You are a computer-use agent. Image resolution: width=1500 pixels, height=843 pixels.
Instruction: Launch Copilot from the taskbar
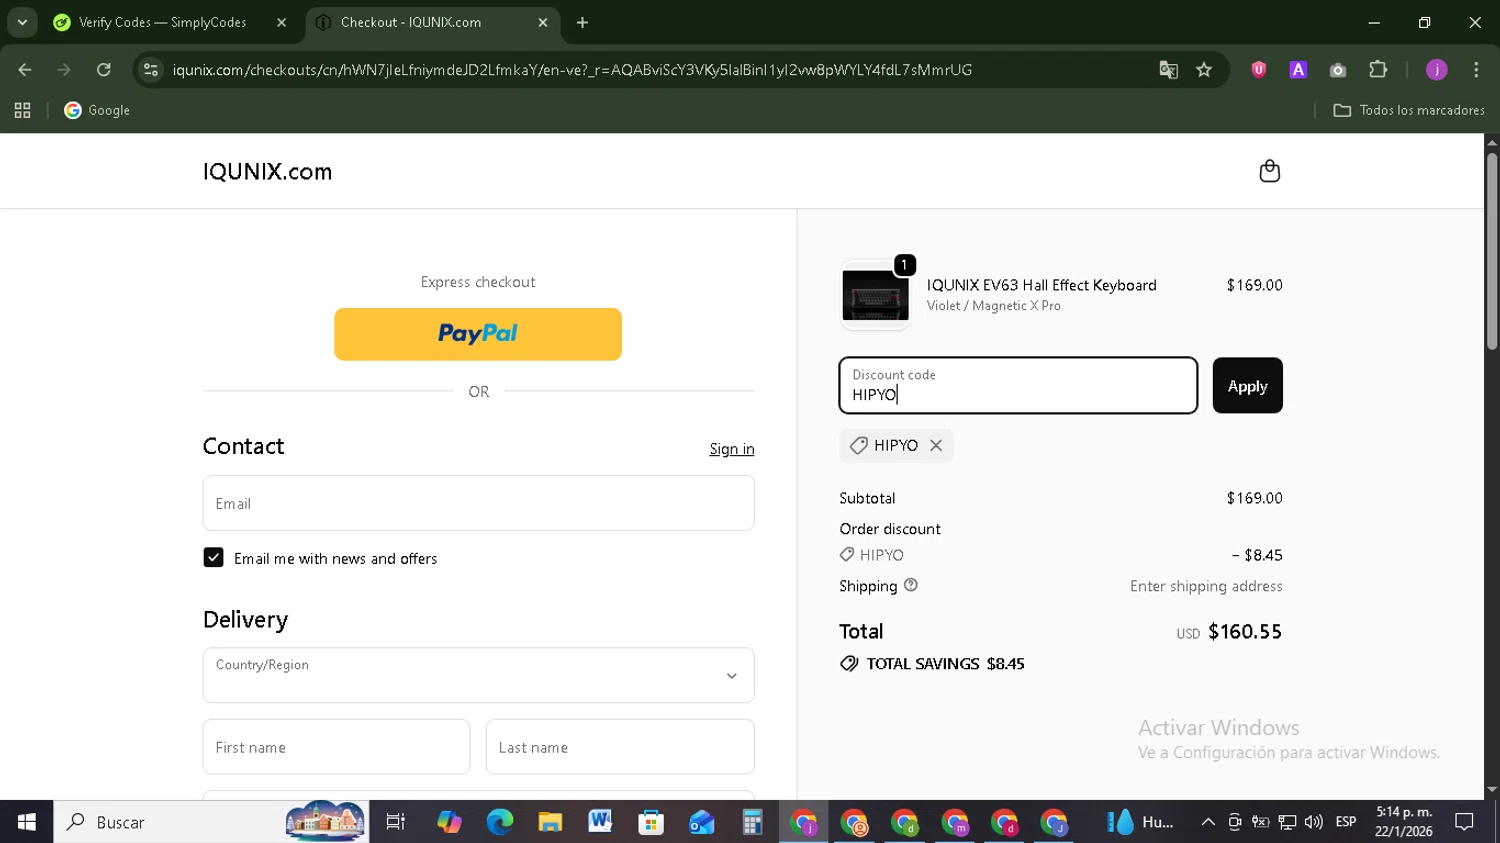tap(449, 822)
